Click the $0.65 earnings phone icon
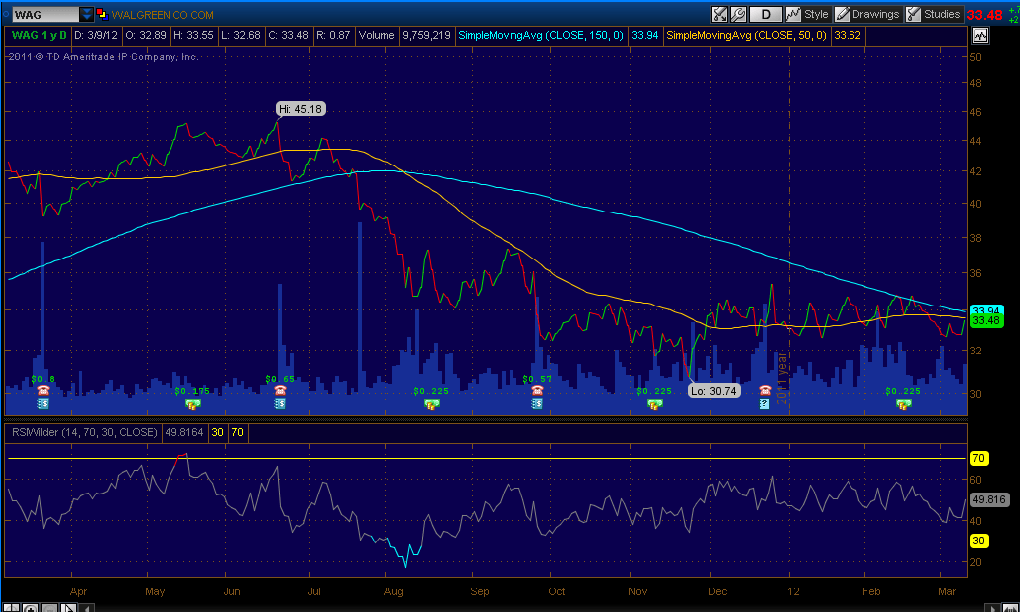The image size is (1020, 612). [280, 390]
